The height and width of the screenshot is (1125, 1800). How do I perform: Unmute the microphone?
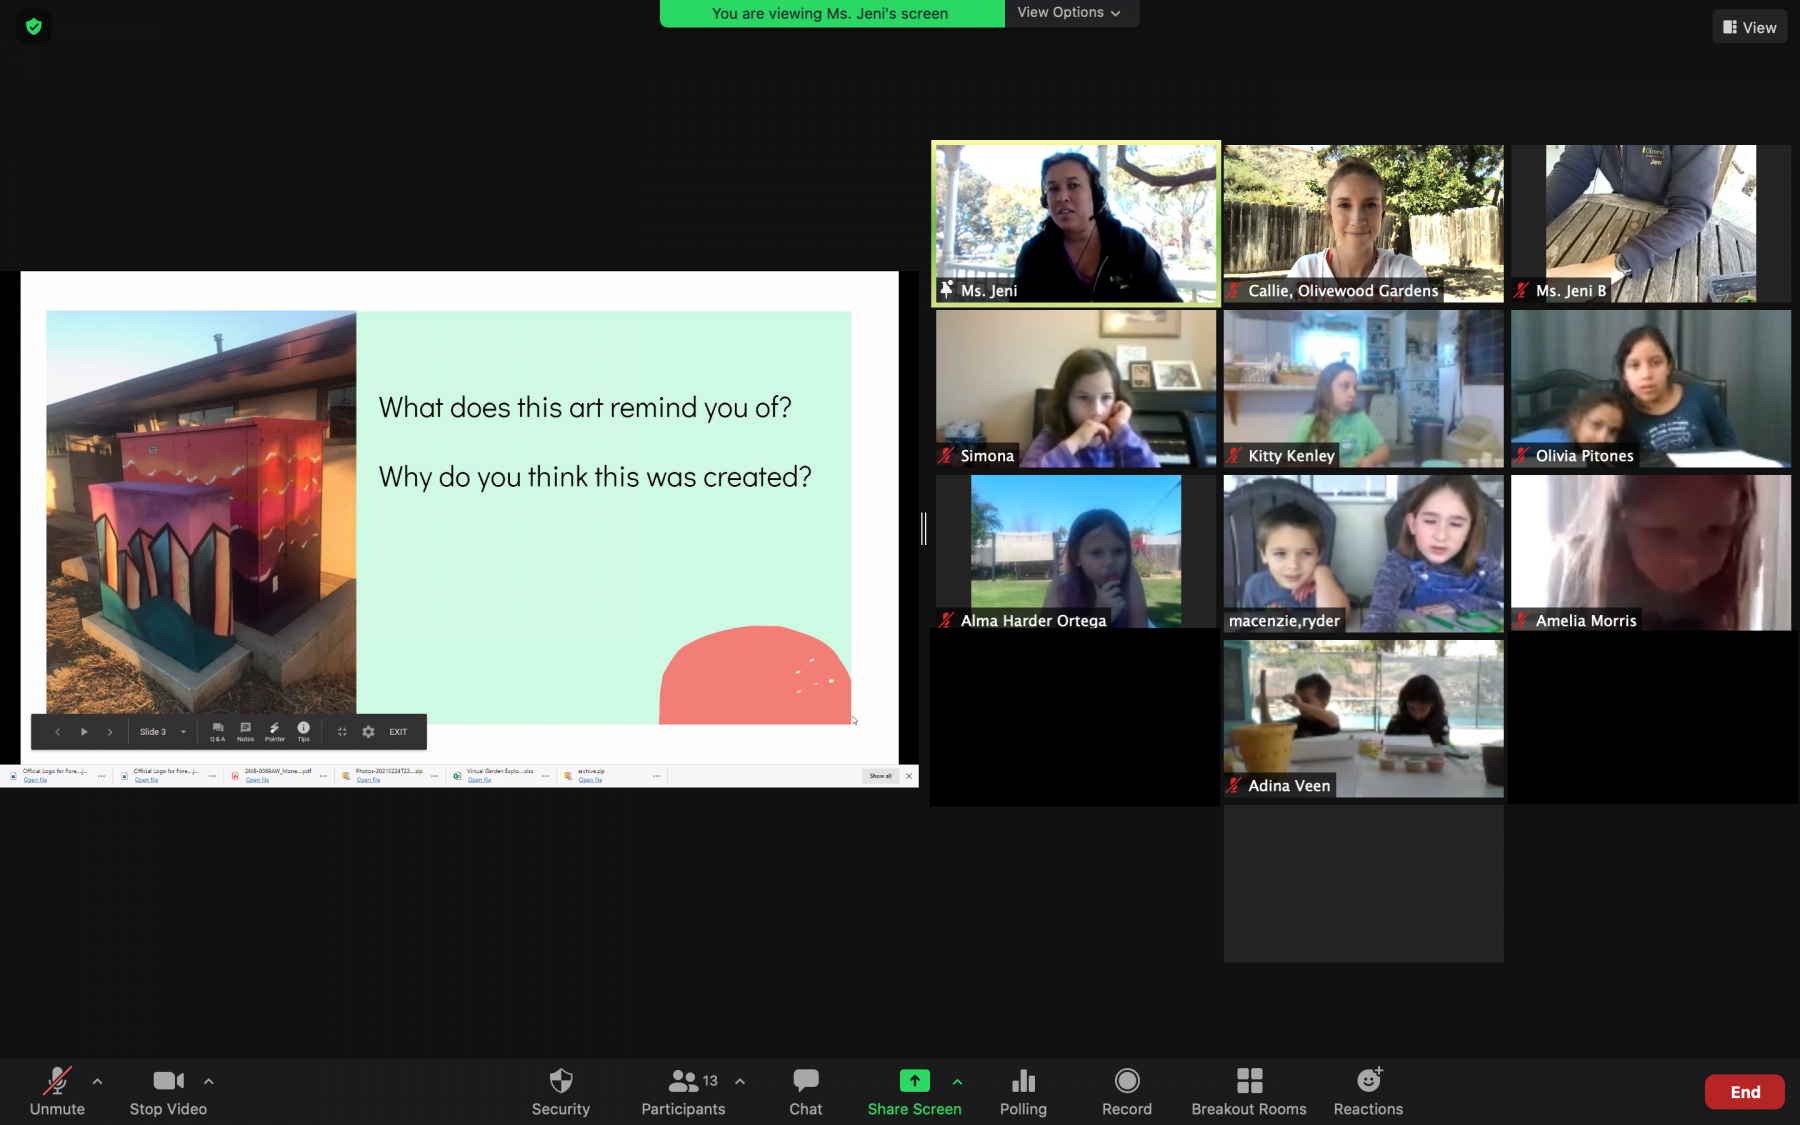[57, 1091]
